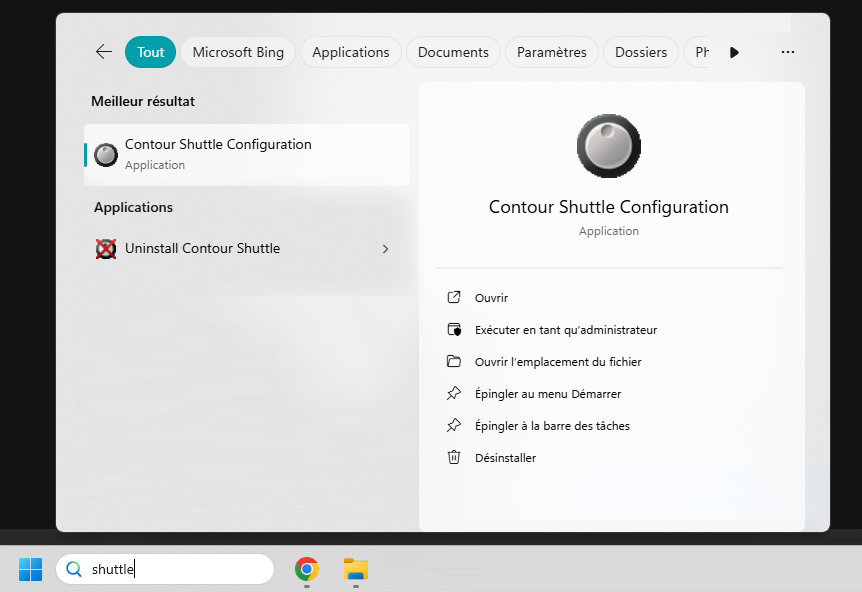Screen dimensions: 862x592
Task: Select the Tout filter tab
Action: (x=150, y=52)
